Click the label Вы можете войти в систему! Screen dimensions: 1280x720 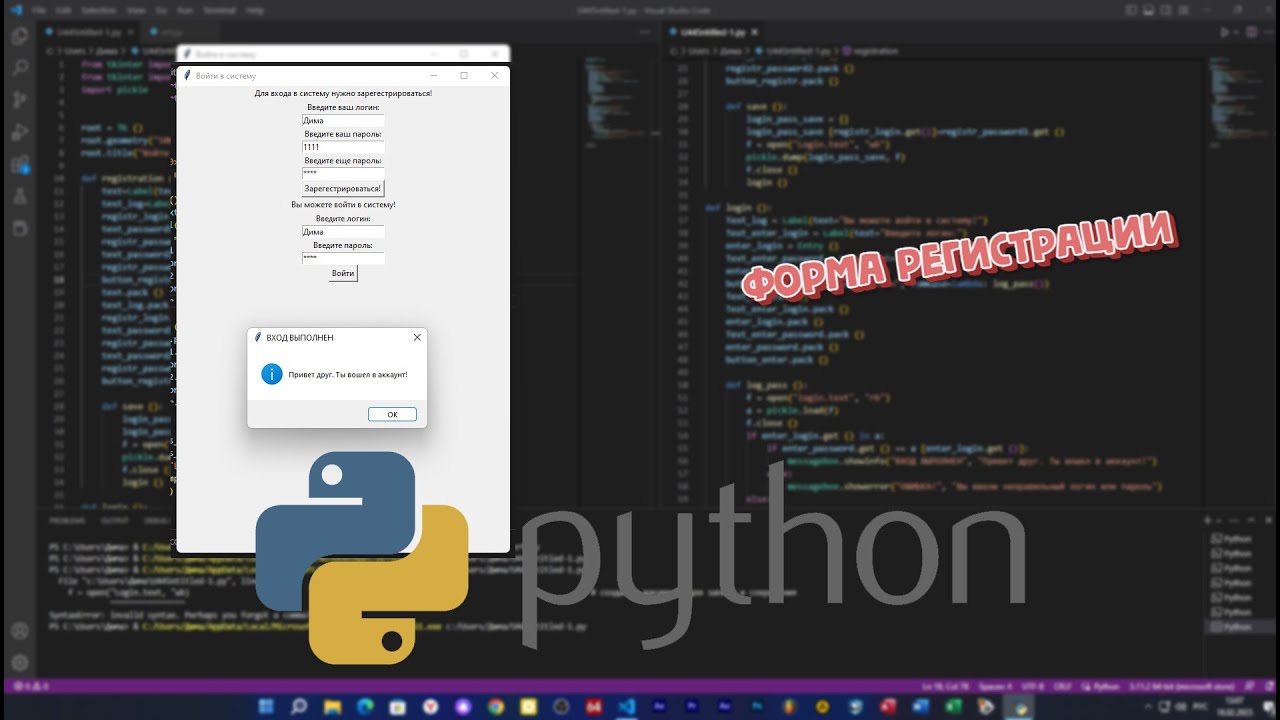[343, 205]
